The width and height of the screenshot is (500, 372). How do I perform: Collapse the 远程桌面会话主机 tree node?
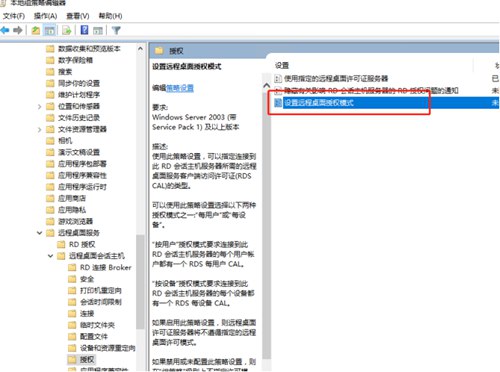51,256
